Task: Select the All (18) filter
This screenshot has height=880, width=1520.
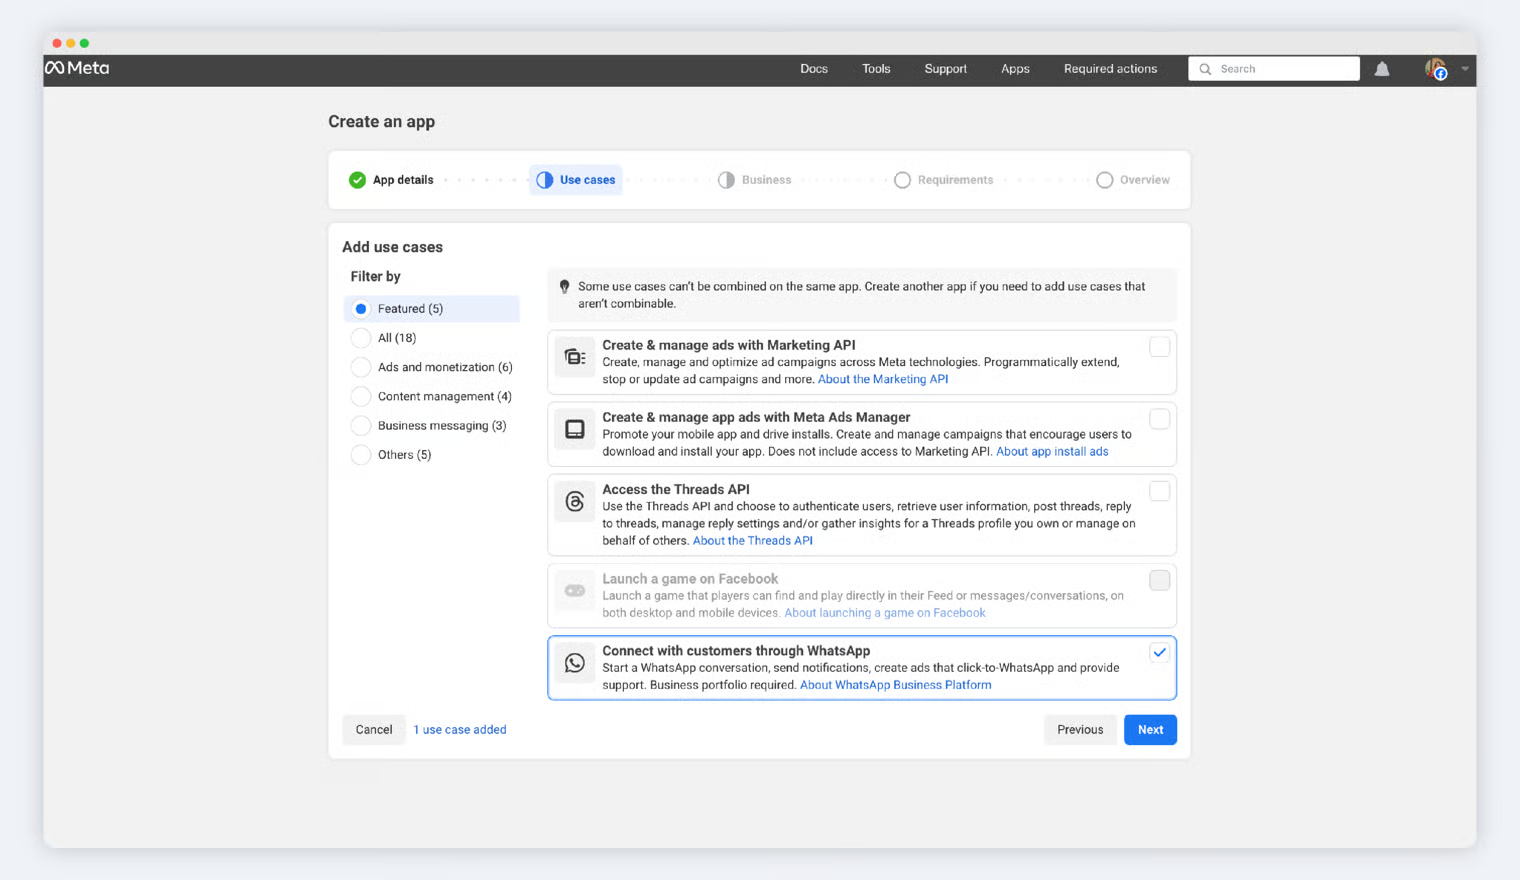Action: coord(361,338)
